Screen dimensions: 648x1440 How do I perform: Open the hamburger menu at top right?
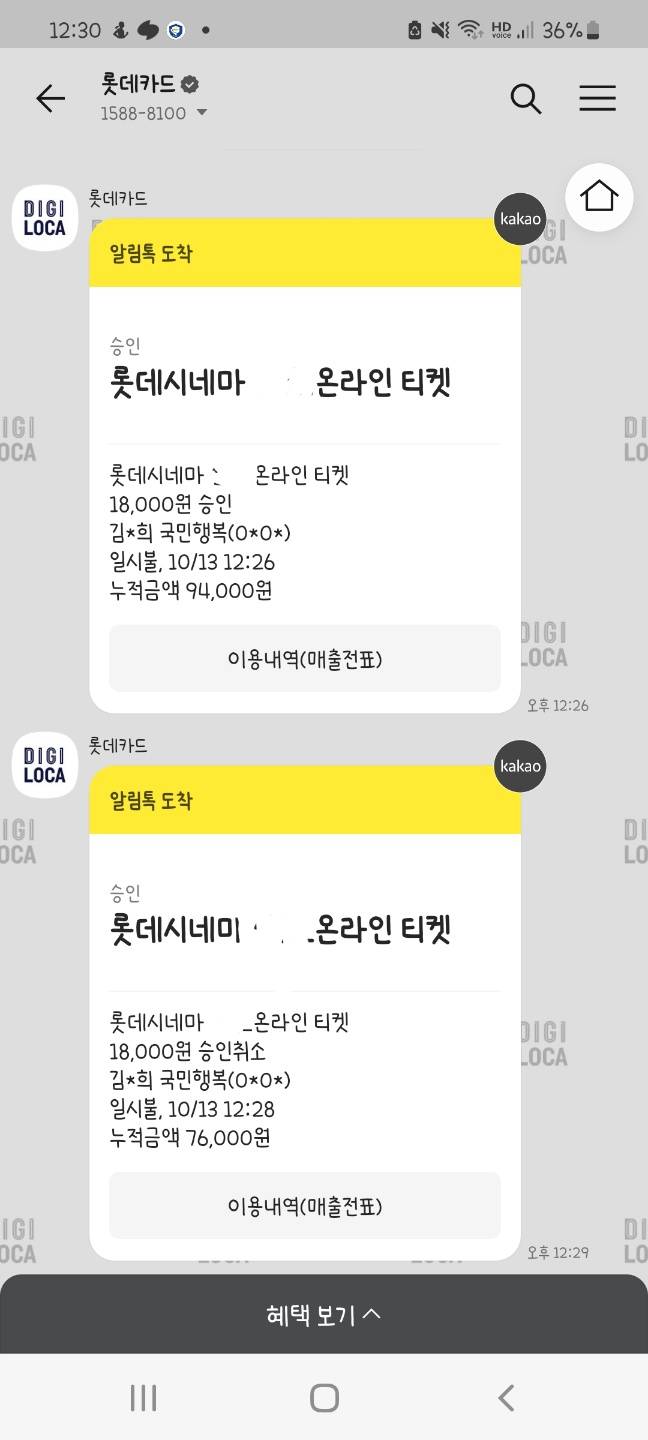coord(597,98)
